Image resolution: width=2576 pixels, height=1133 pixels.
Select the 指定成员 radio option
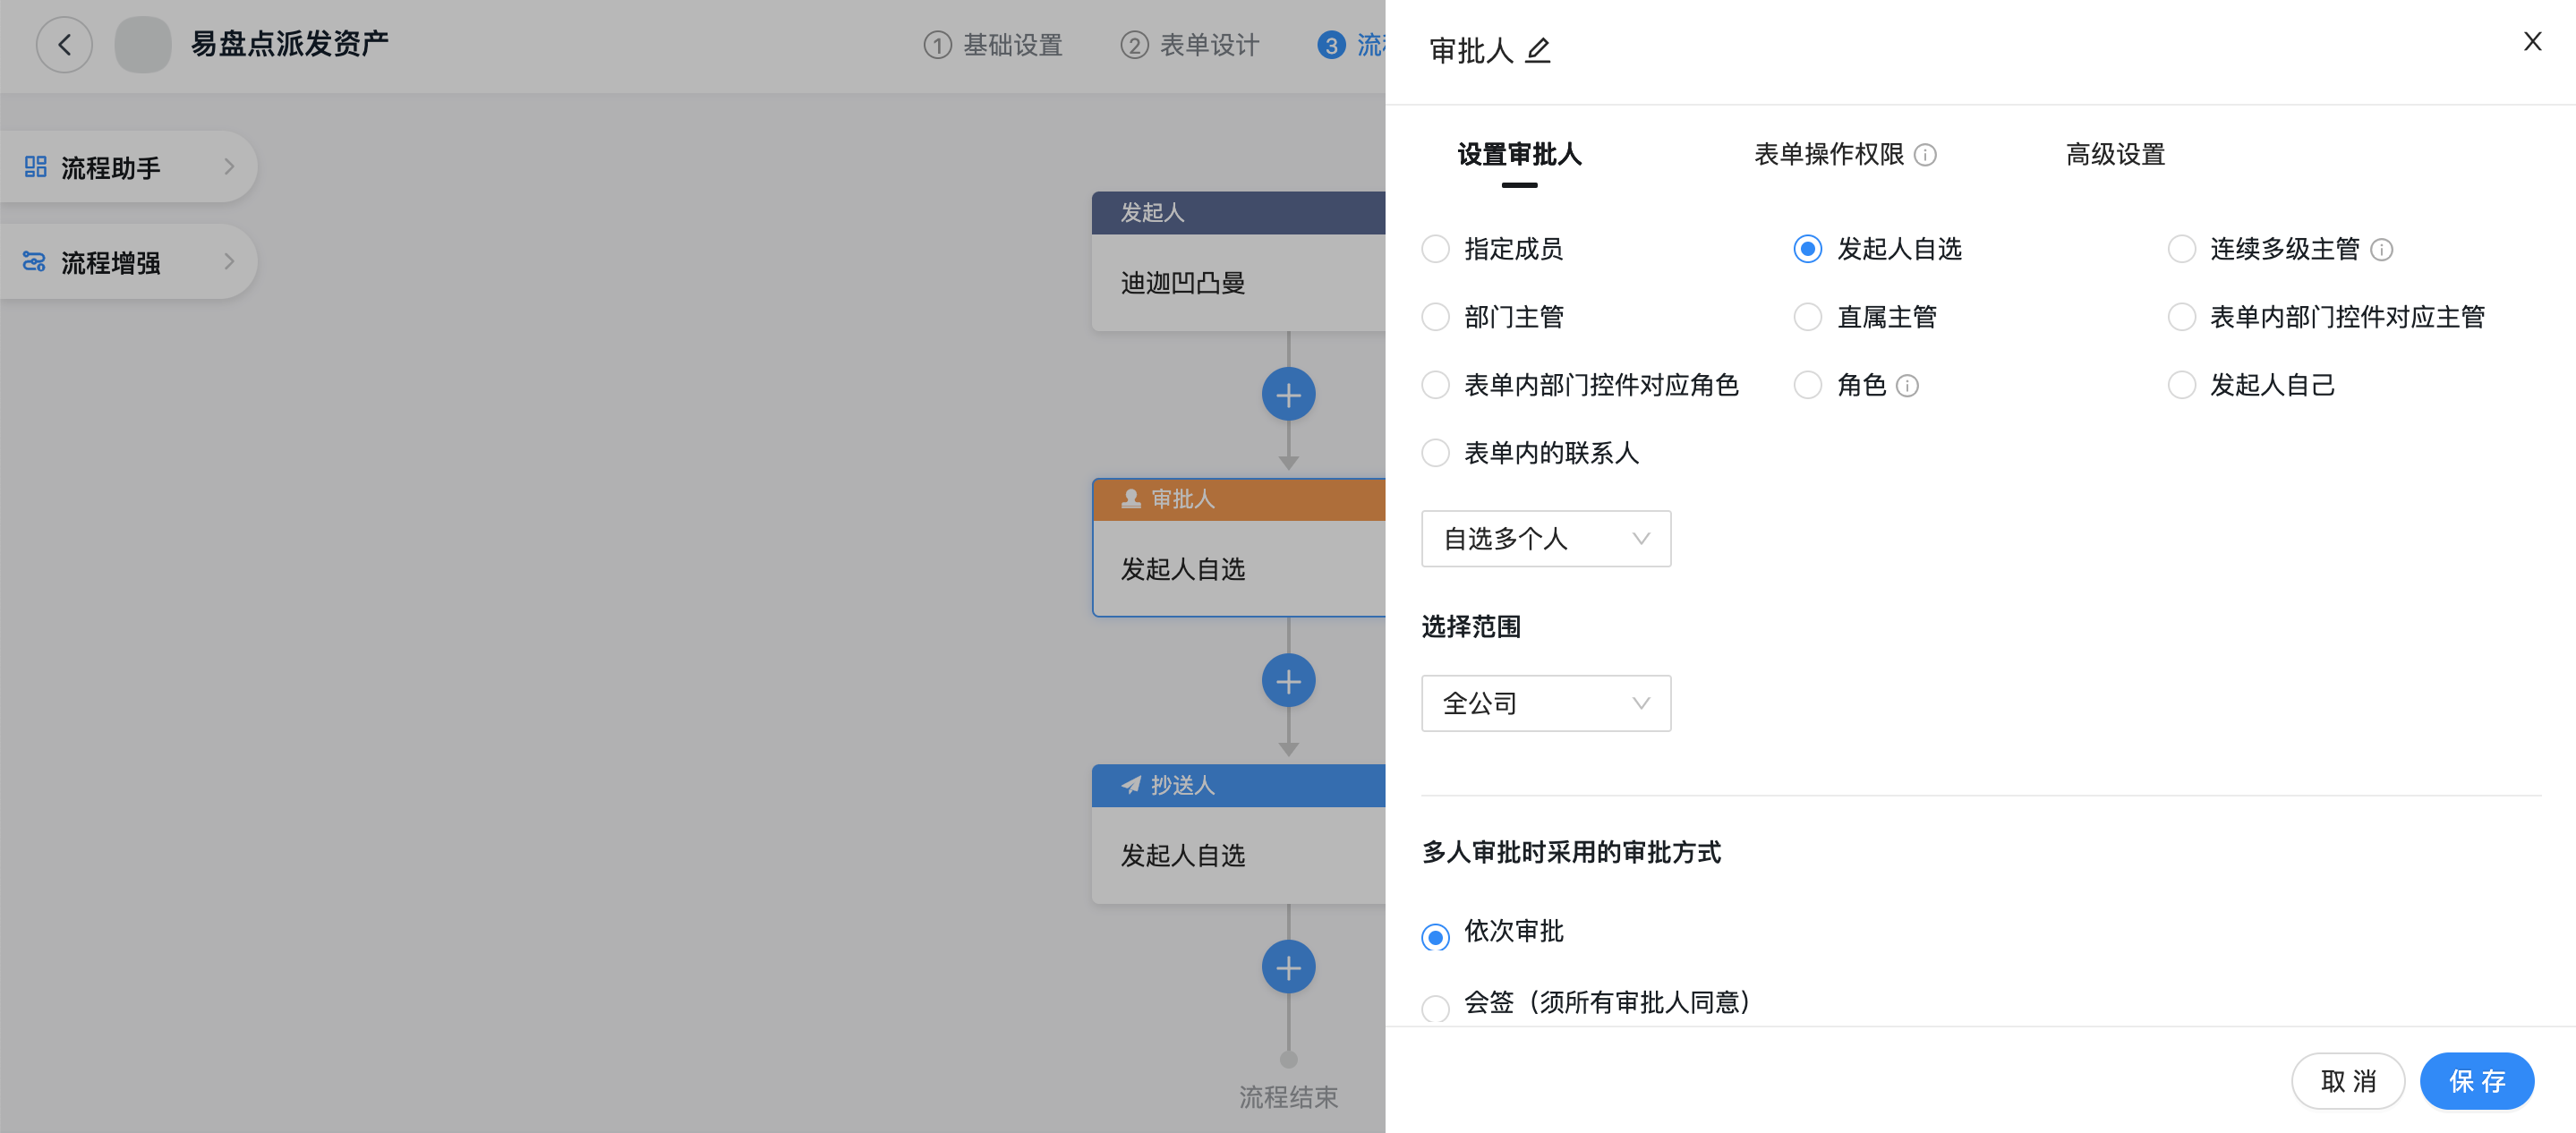[x=1436, y=249]
